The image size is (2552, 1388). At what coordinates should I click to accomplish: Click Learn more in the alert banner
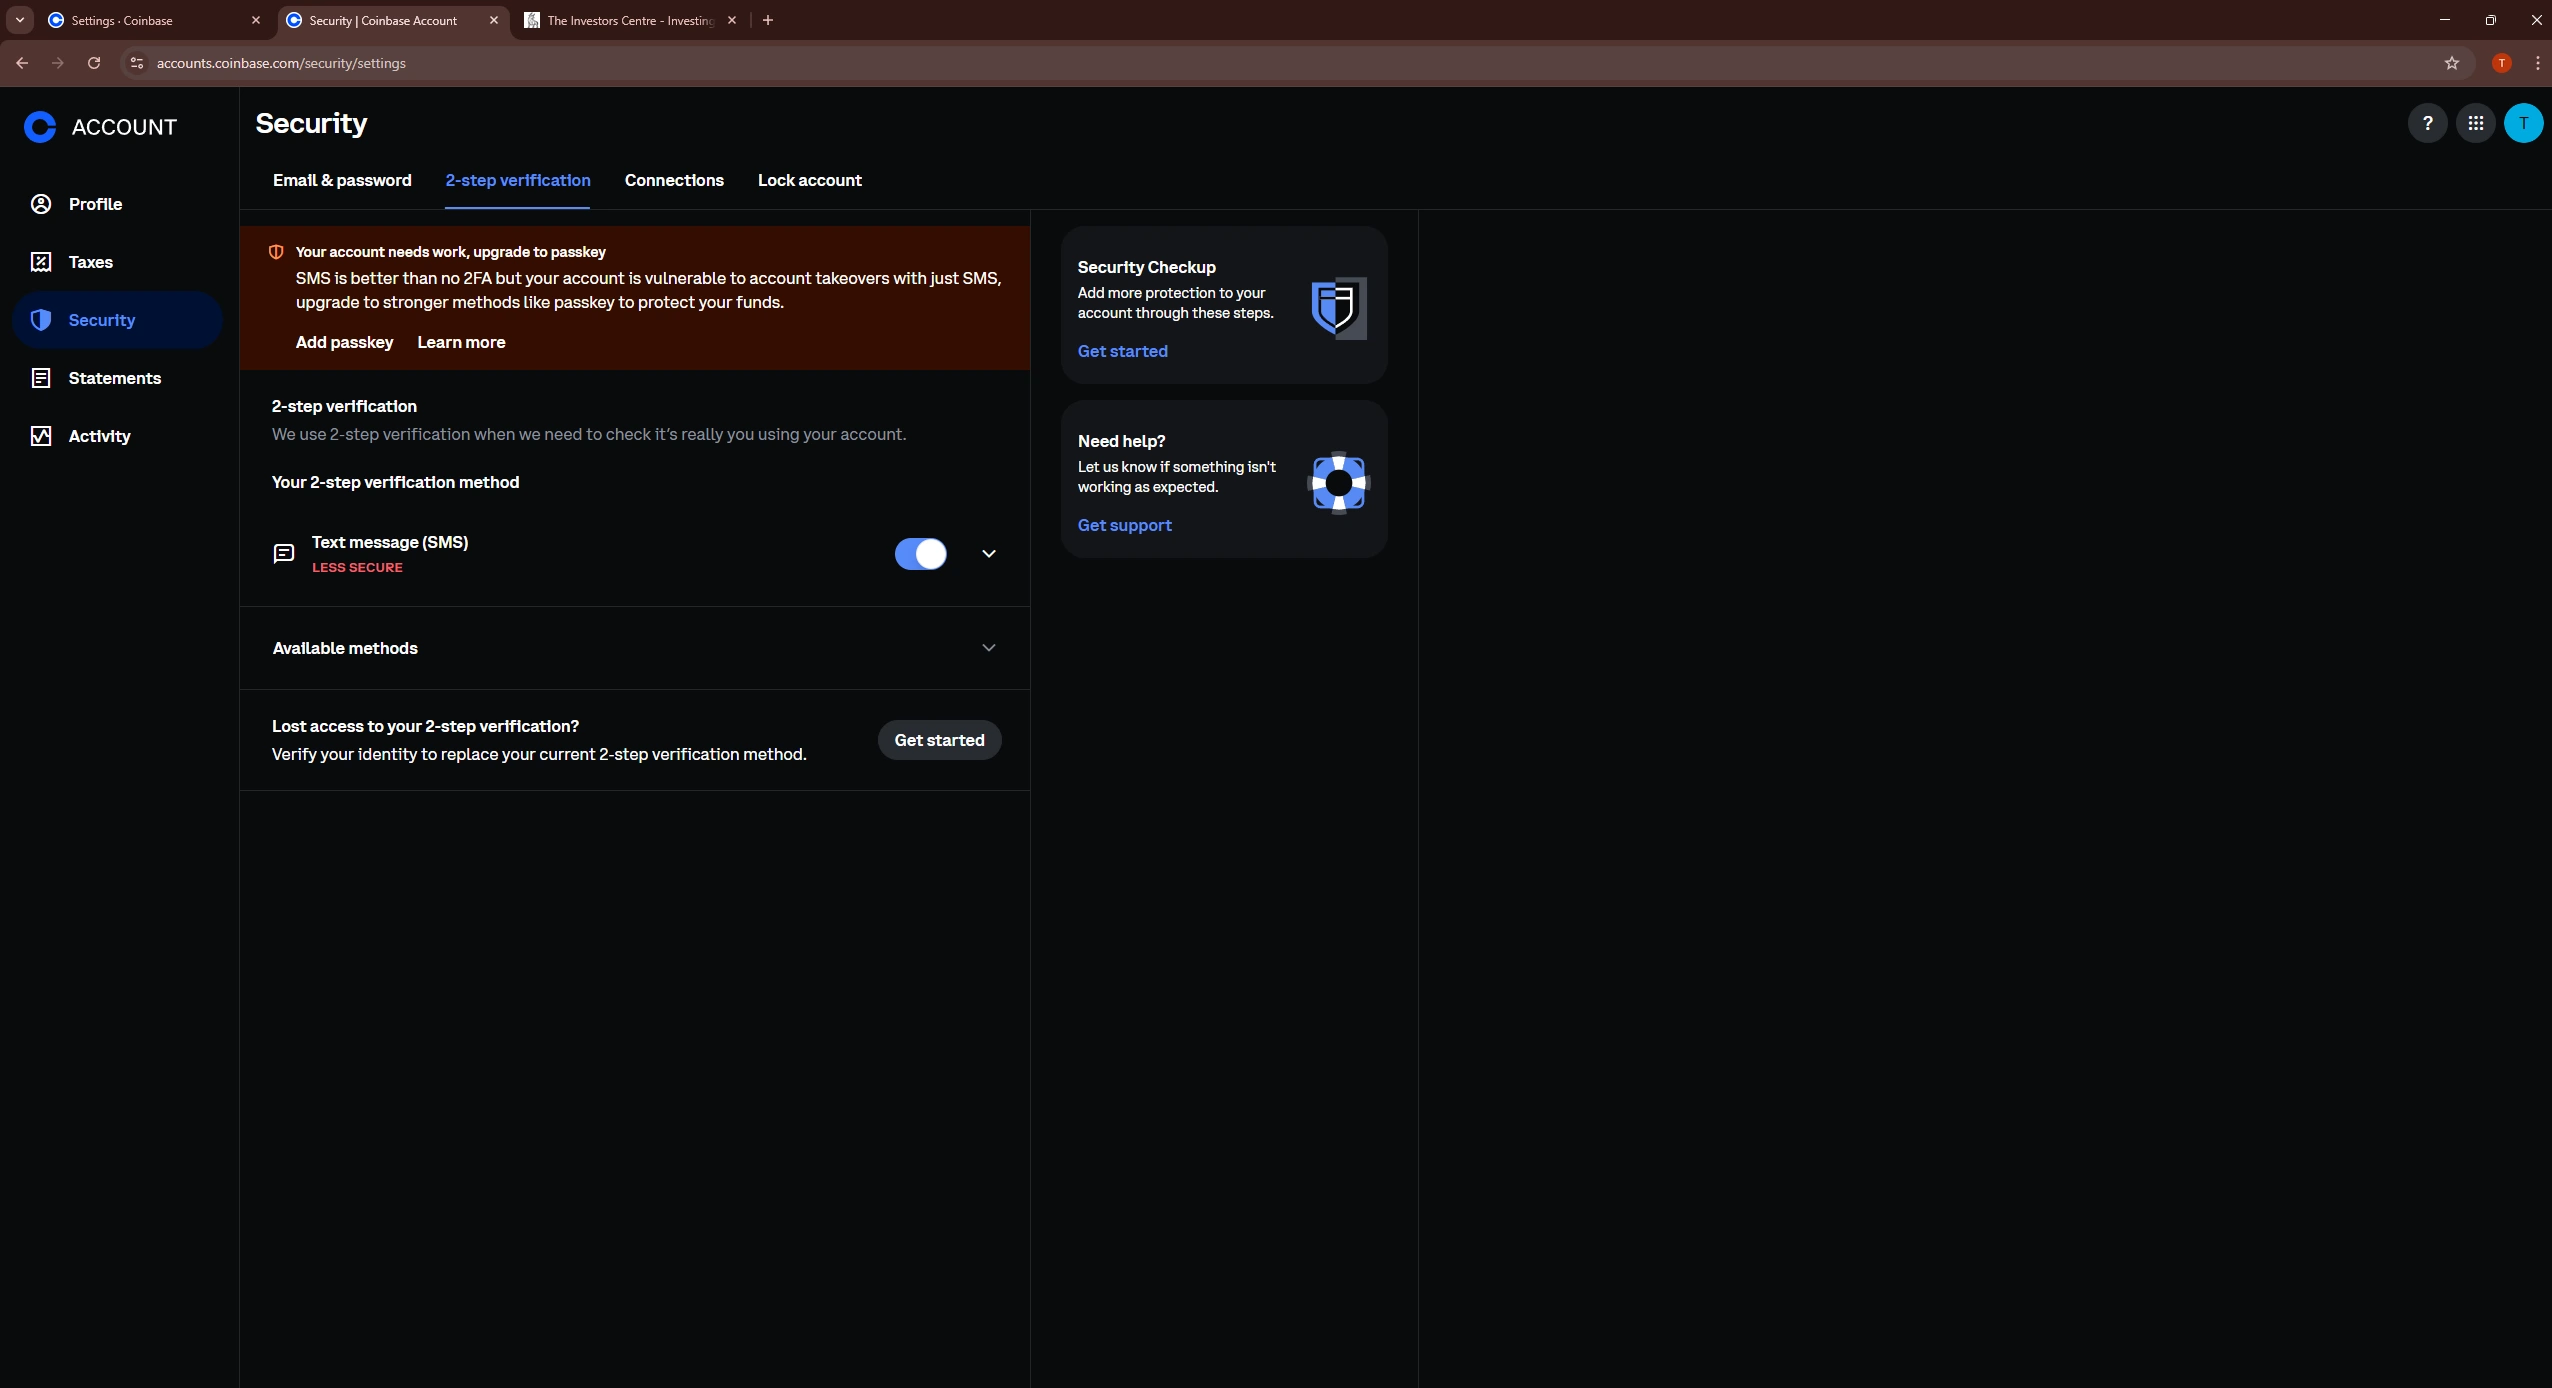pyautogui.click(x=461, y=342)
